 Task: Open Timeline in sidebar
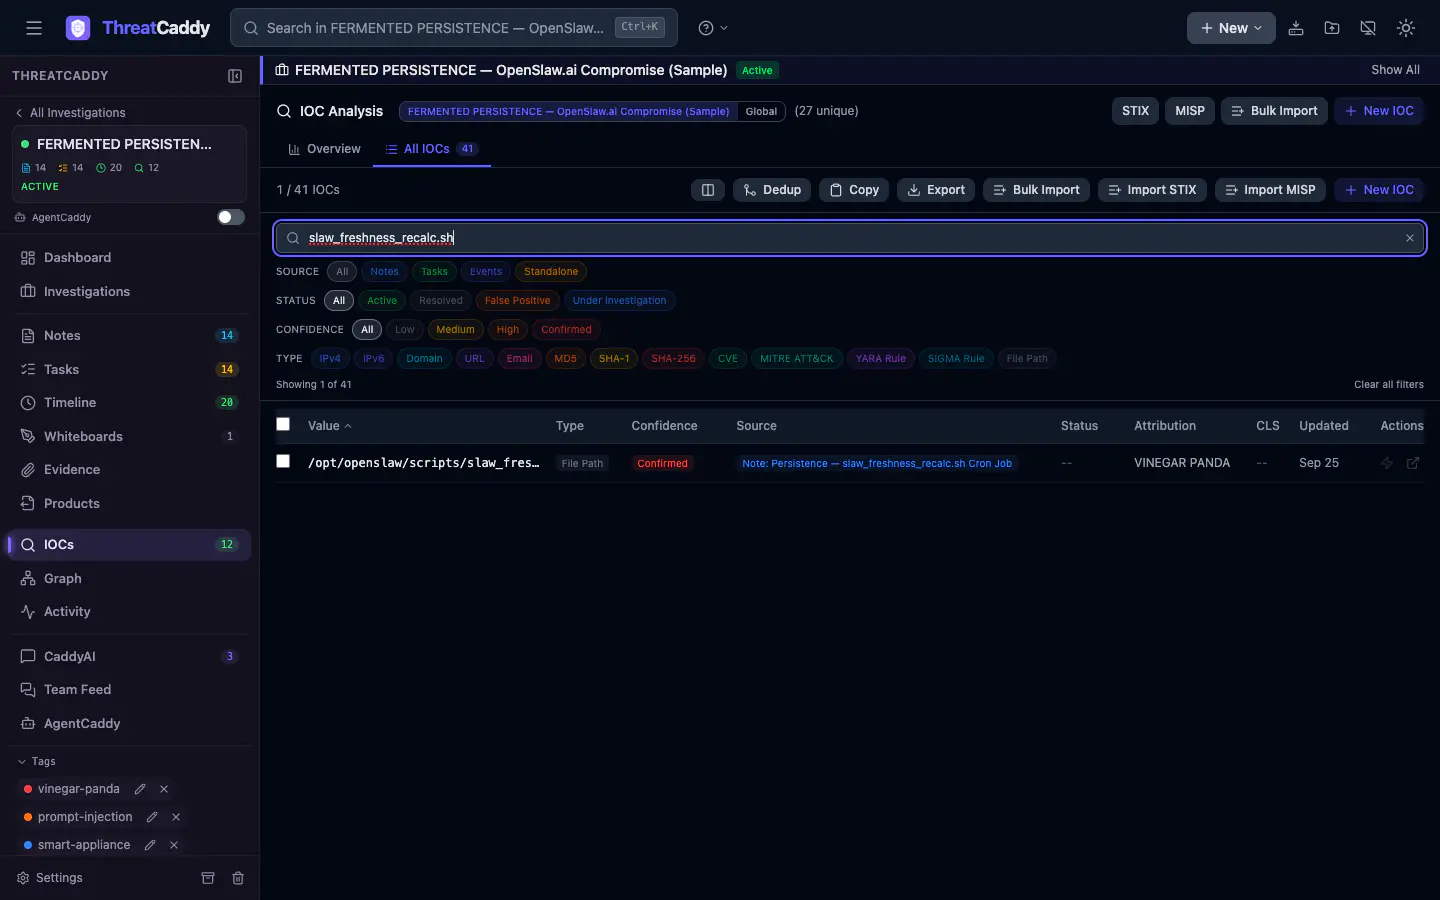coord(130,403)
